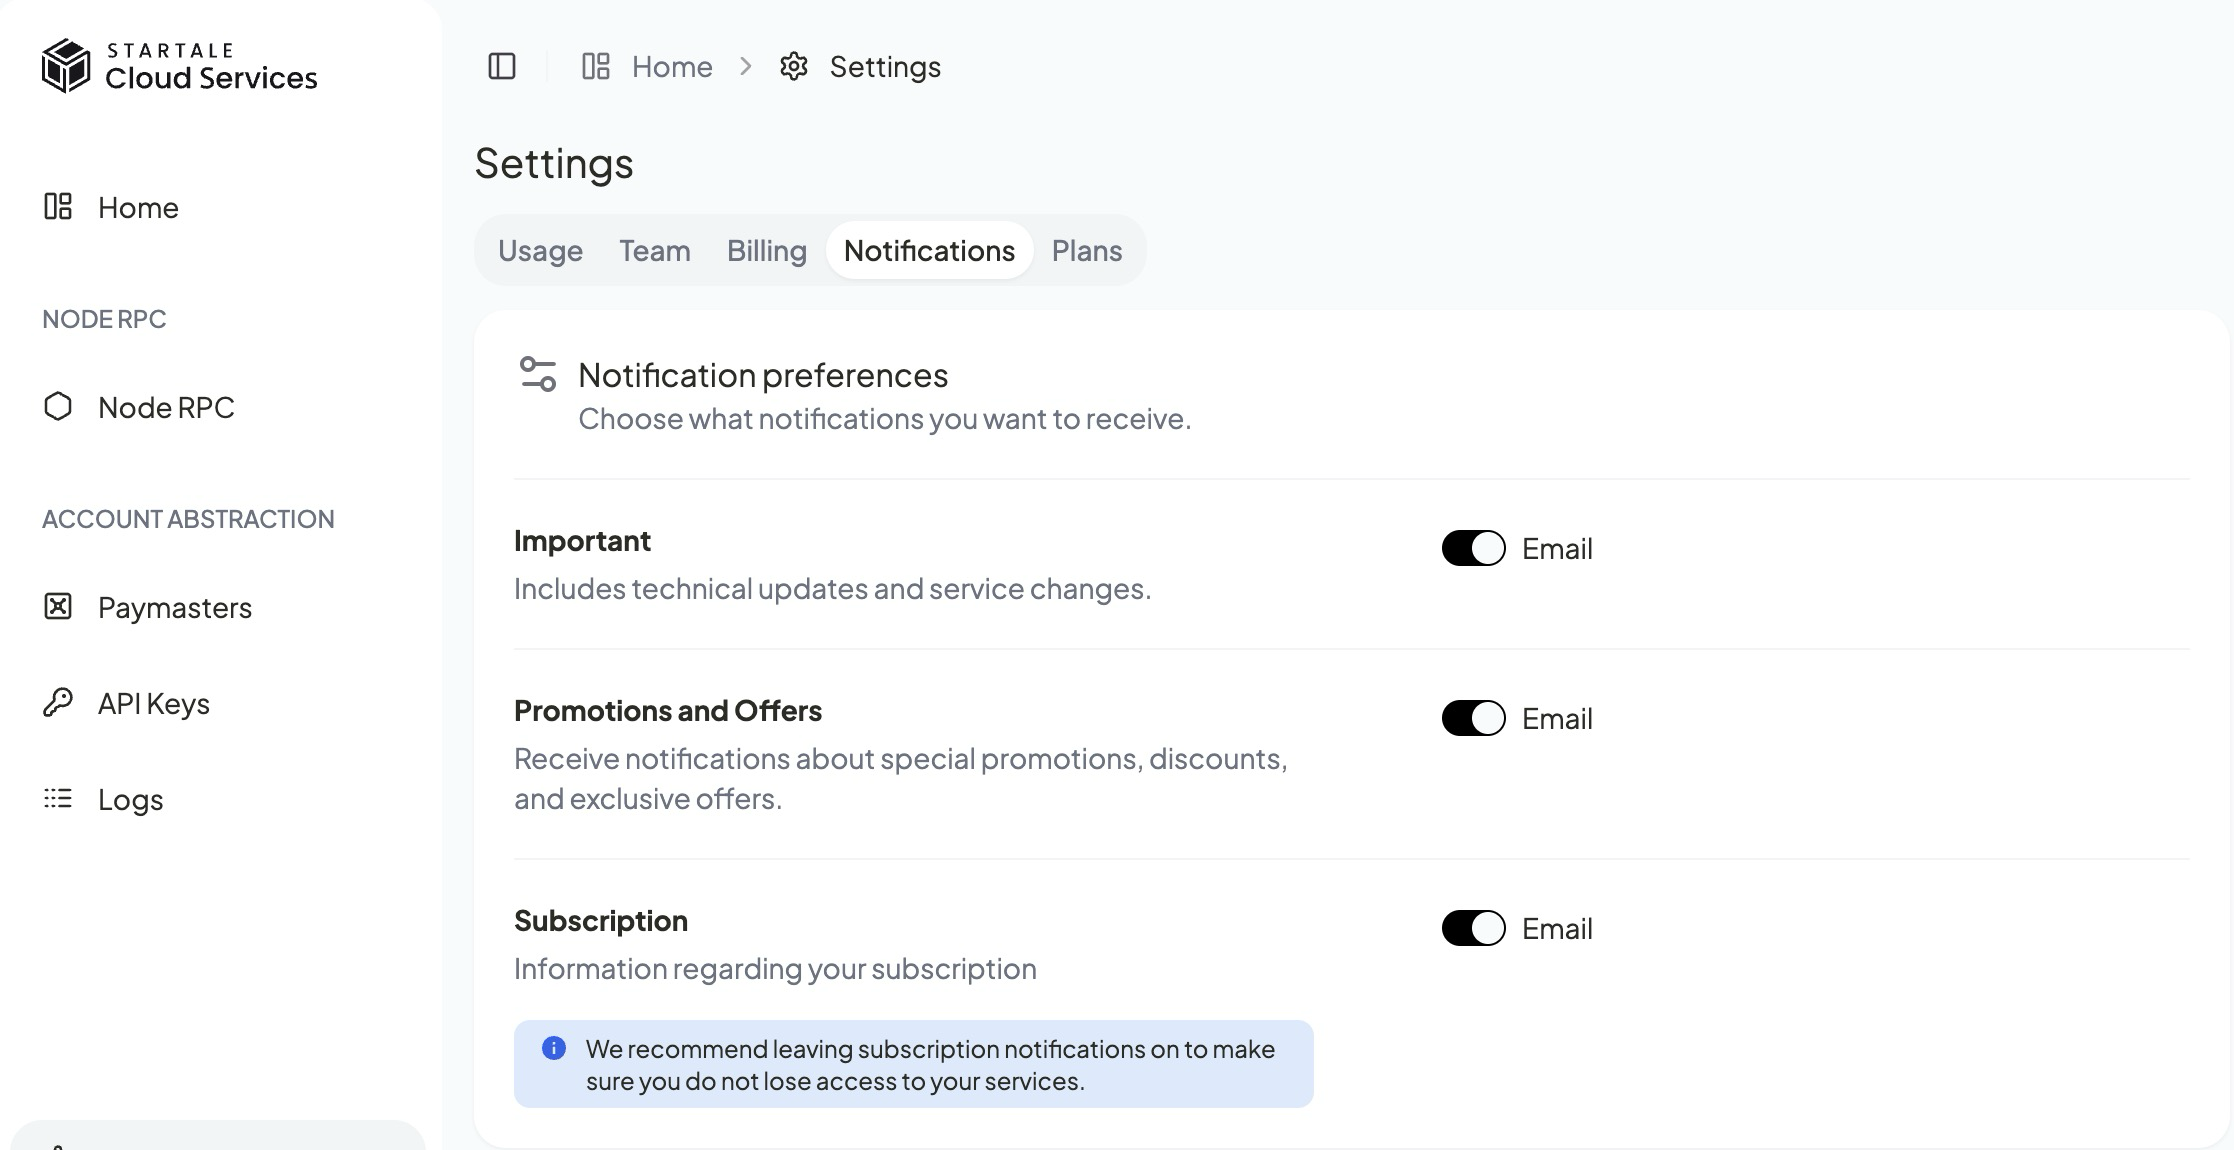Turn off Promotions and Offers emails
Screen dimensions: 2234x1150
point(1472,718)
